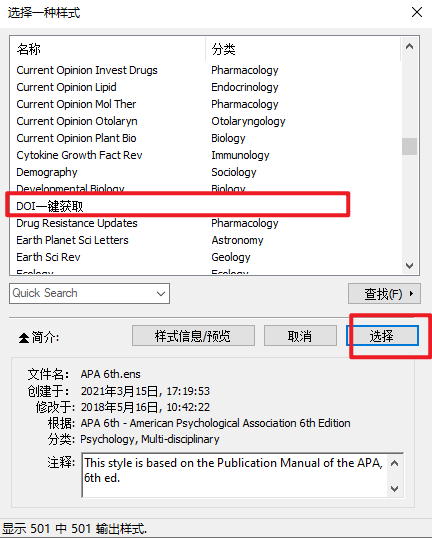Sort by 分类 column header
432x538 pixels.
pyautogui.click(x=303, y=49)
